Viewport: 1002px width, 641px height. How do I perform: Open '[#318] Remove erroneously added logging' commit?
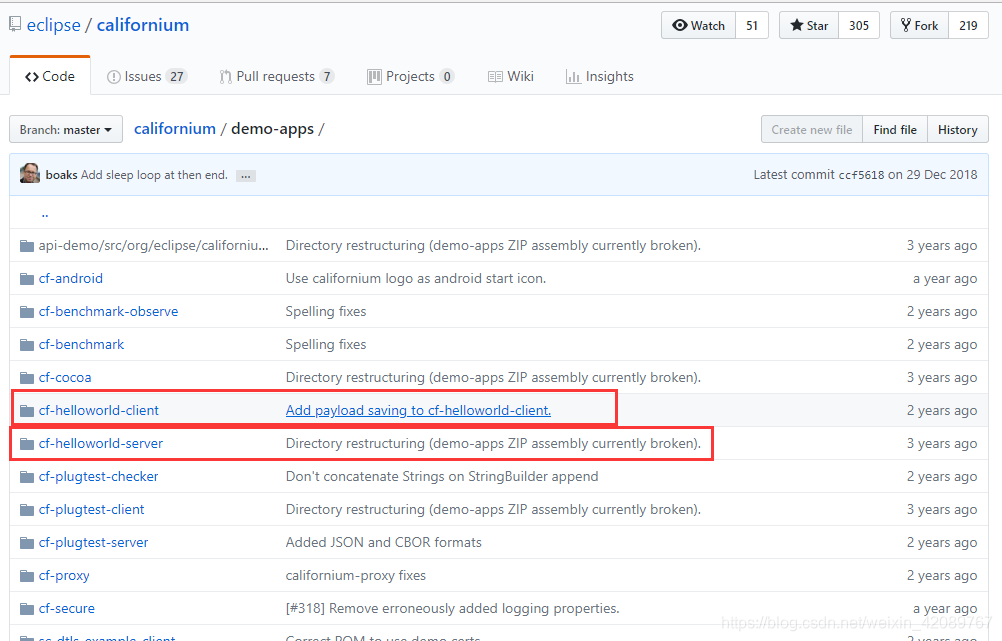tap(452, 608)
